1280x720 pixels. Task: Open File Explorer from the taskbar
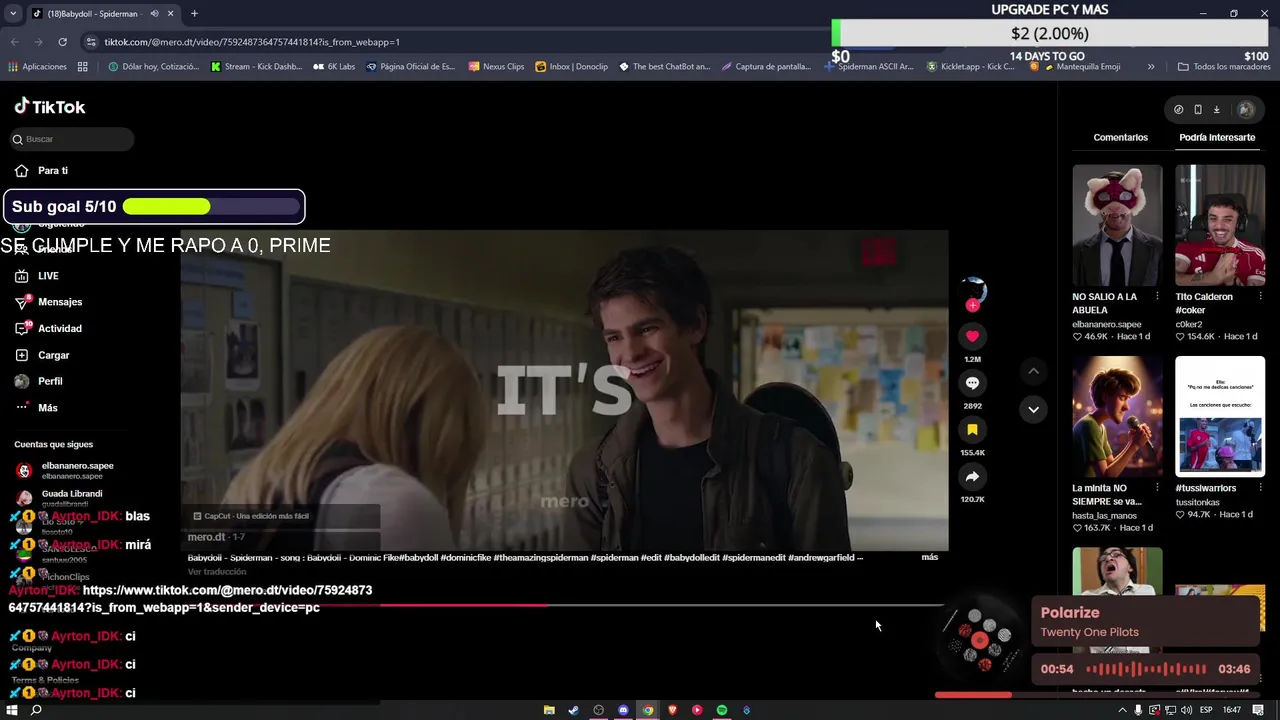[549, 710]
